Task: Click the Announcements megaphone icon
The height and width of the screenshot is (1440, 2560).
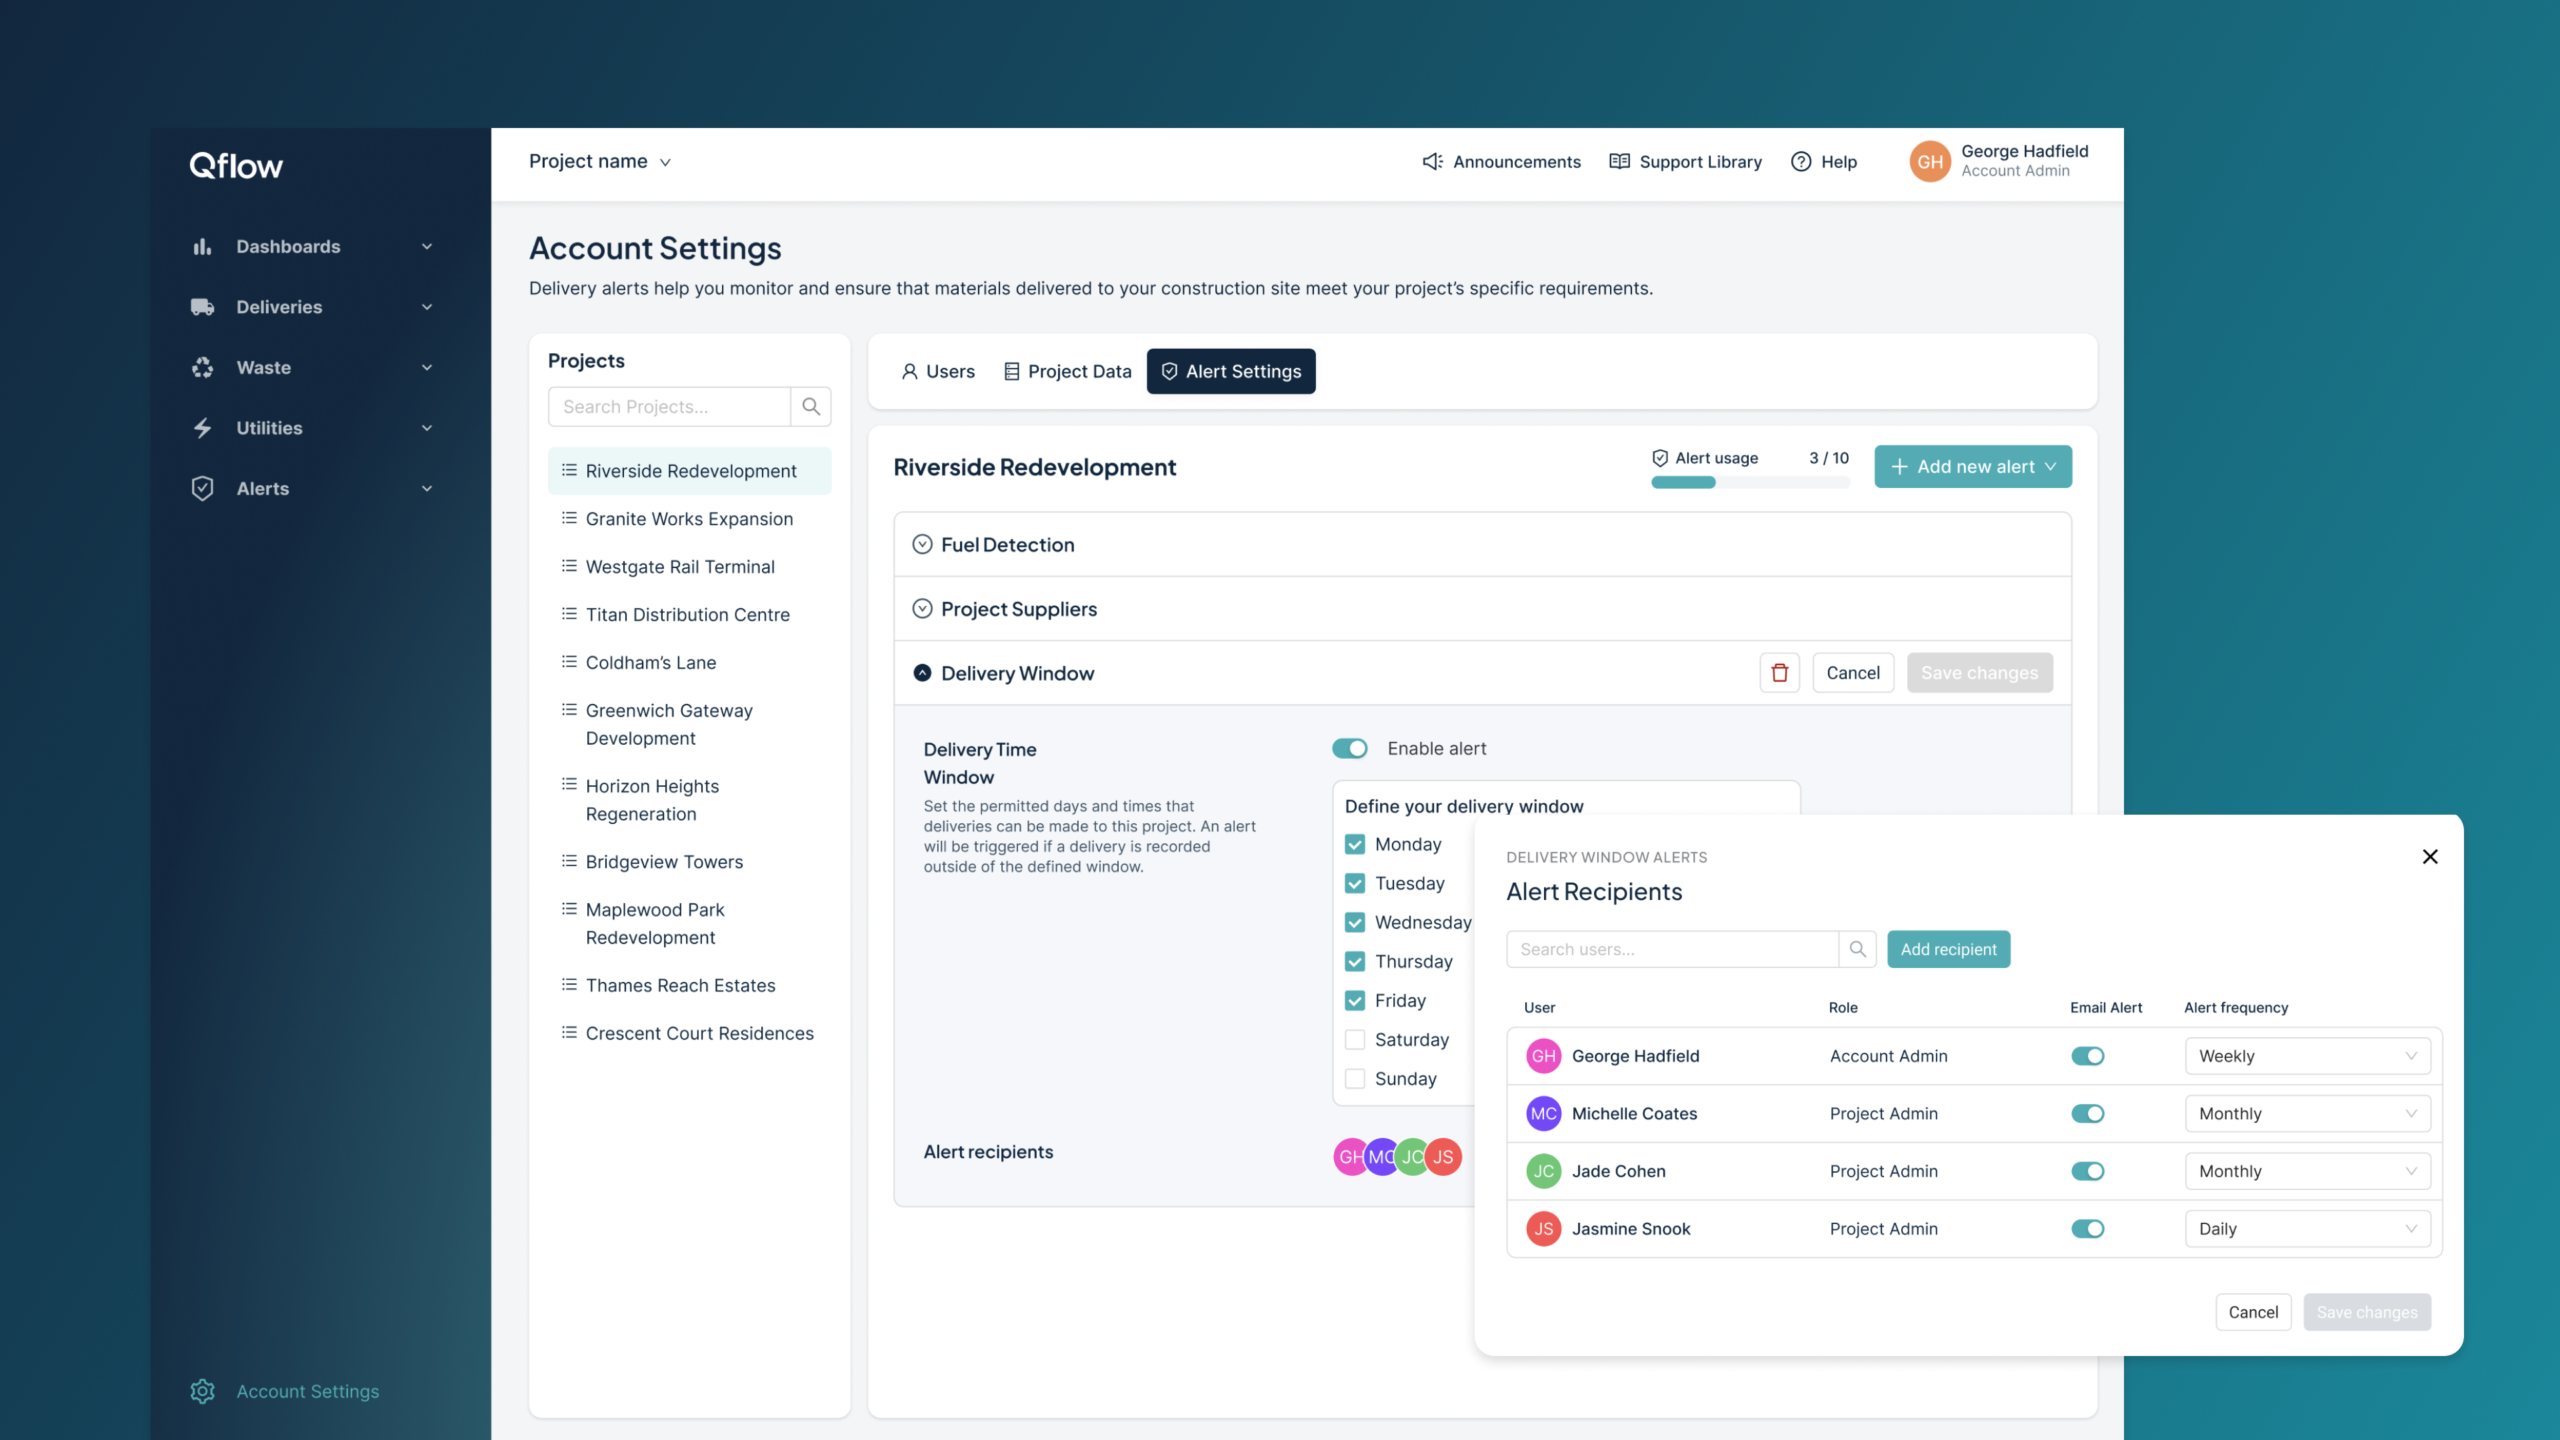Action: [x=1432, y=162]
